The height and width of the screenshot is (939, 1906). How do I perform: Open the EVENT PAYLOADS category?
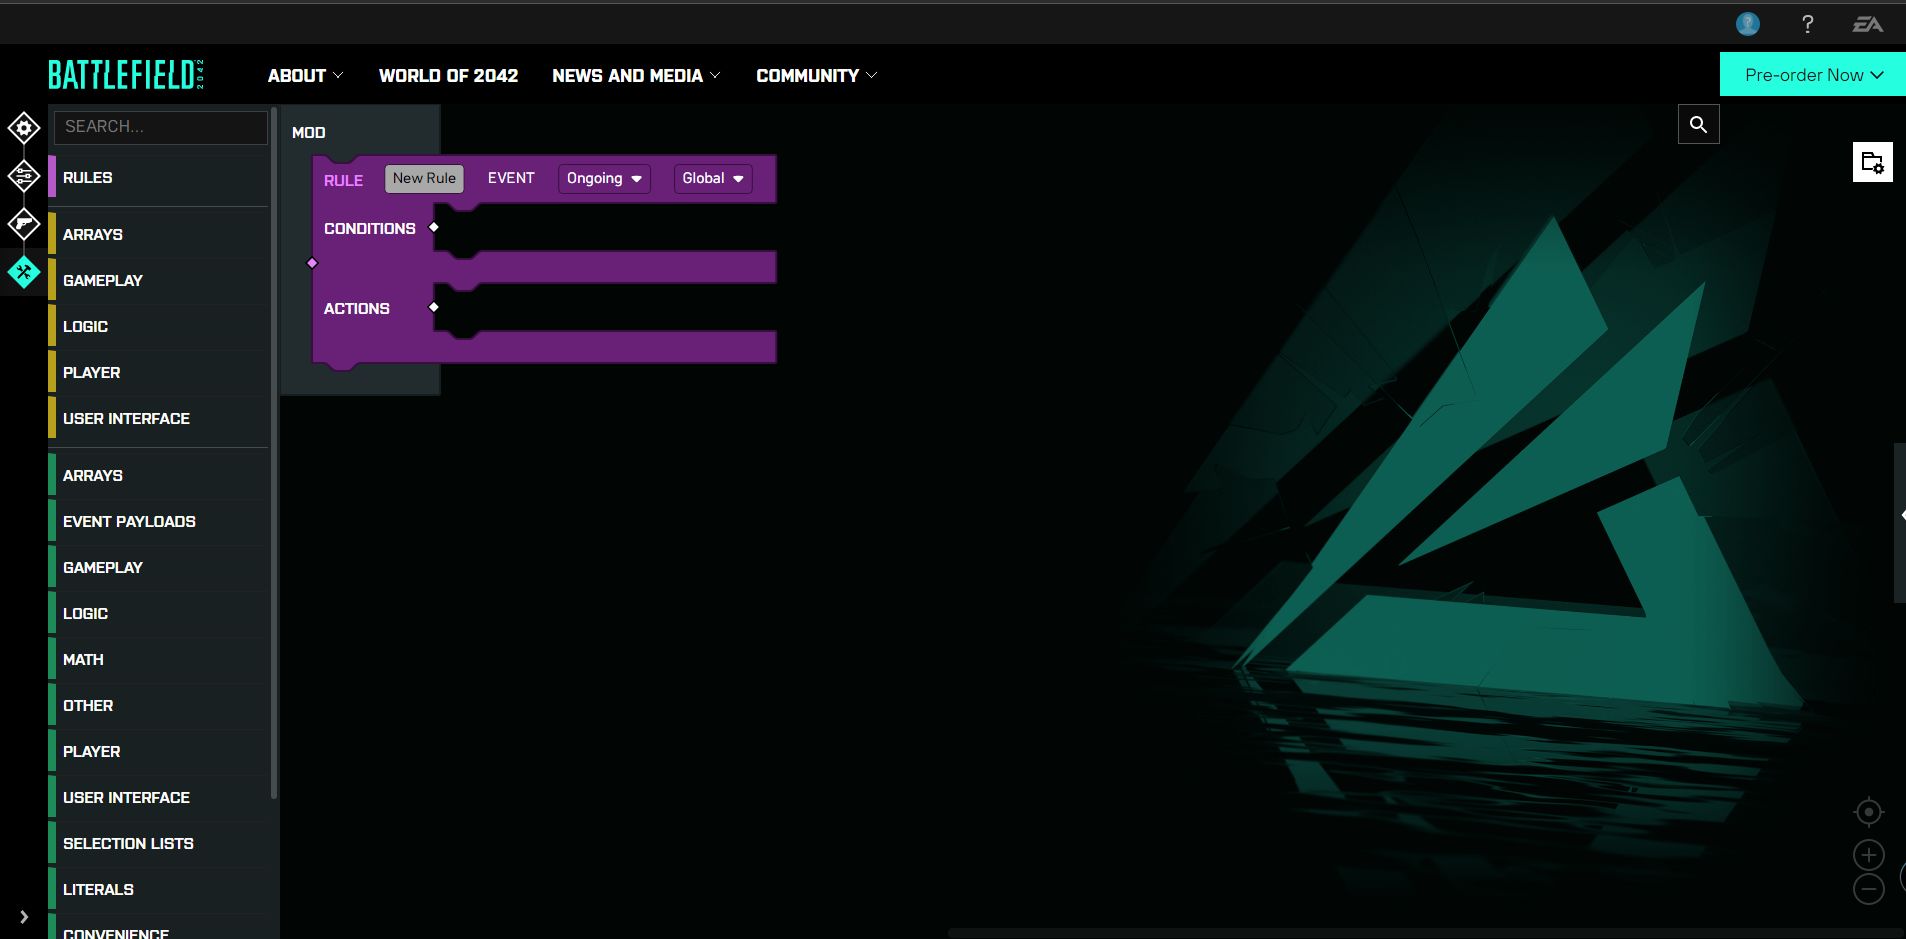[158, 521]
